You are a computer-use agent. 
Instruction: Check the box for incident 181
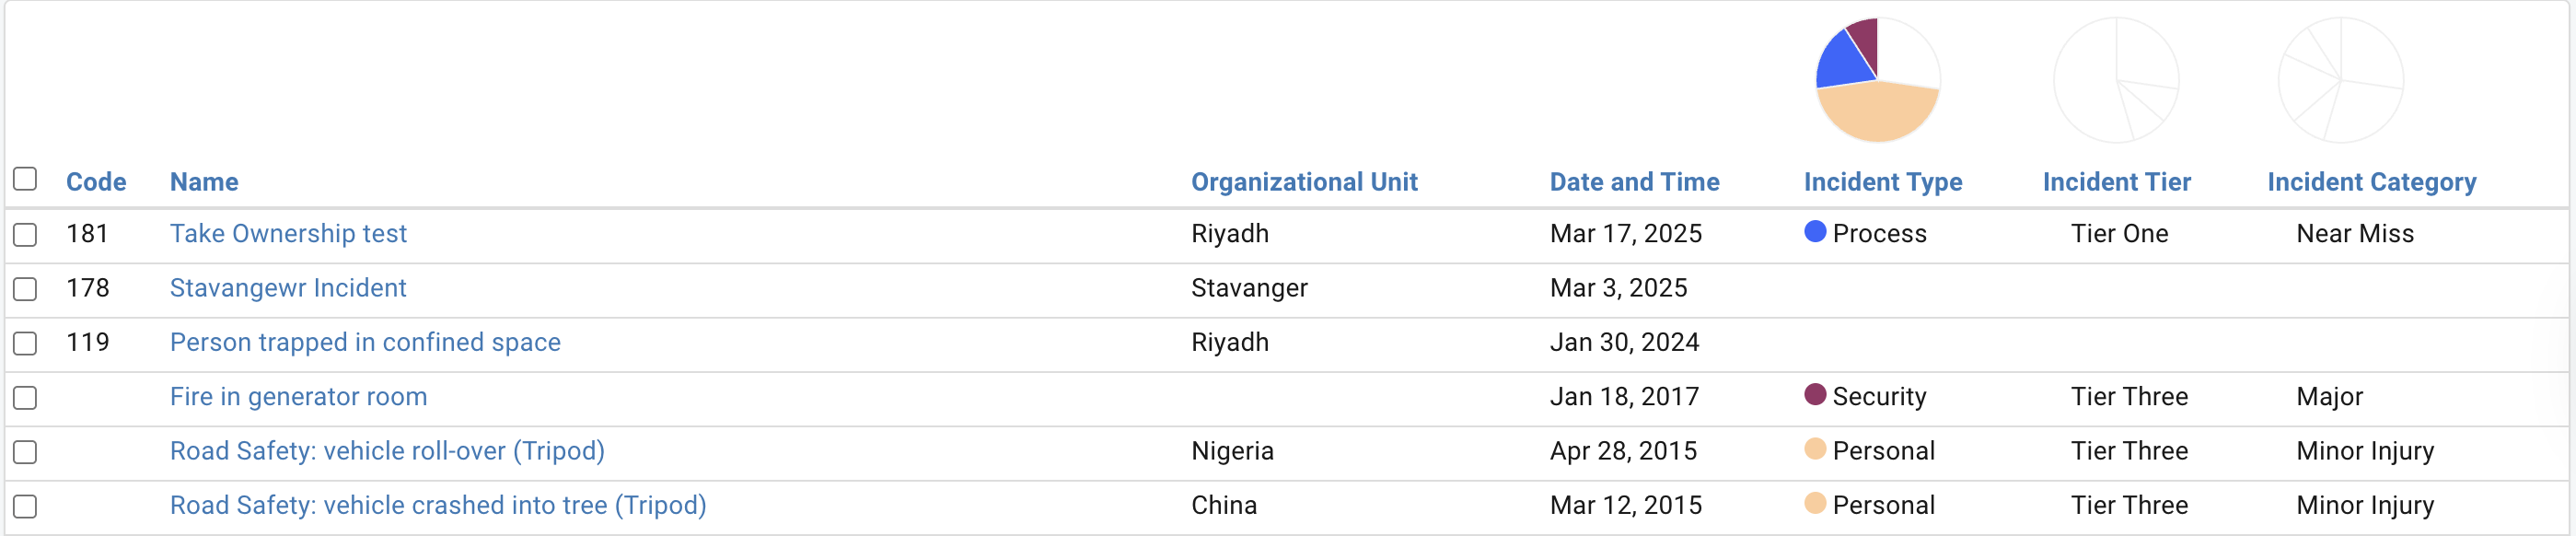coord(25,235)
